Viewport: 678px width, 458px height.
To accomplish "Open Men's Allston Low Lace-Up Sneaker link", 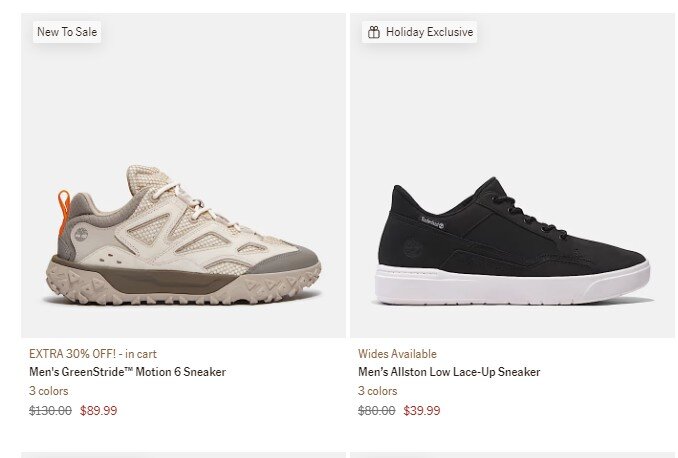I will click(449, 372).
